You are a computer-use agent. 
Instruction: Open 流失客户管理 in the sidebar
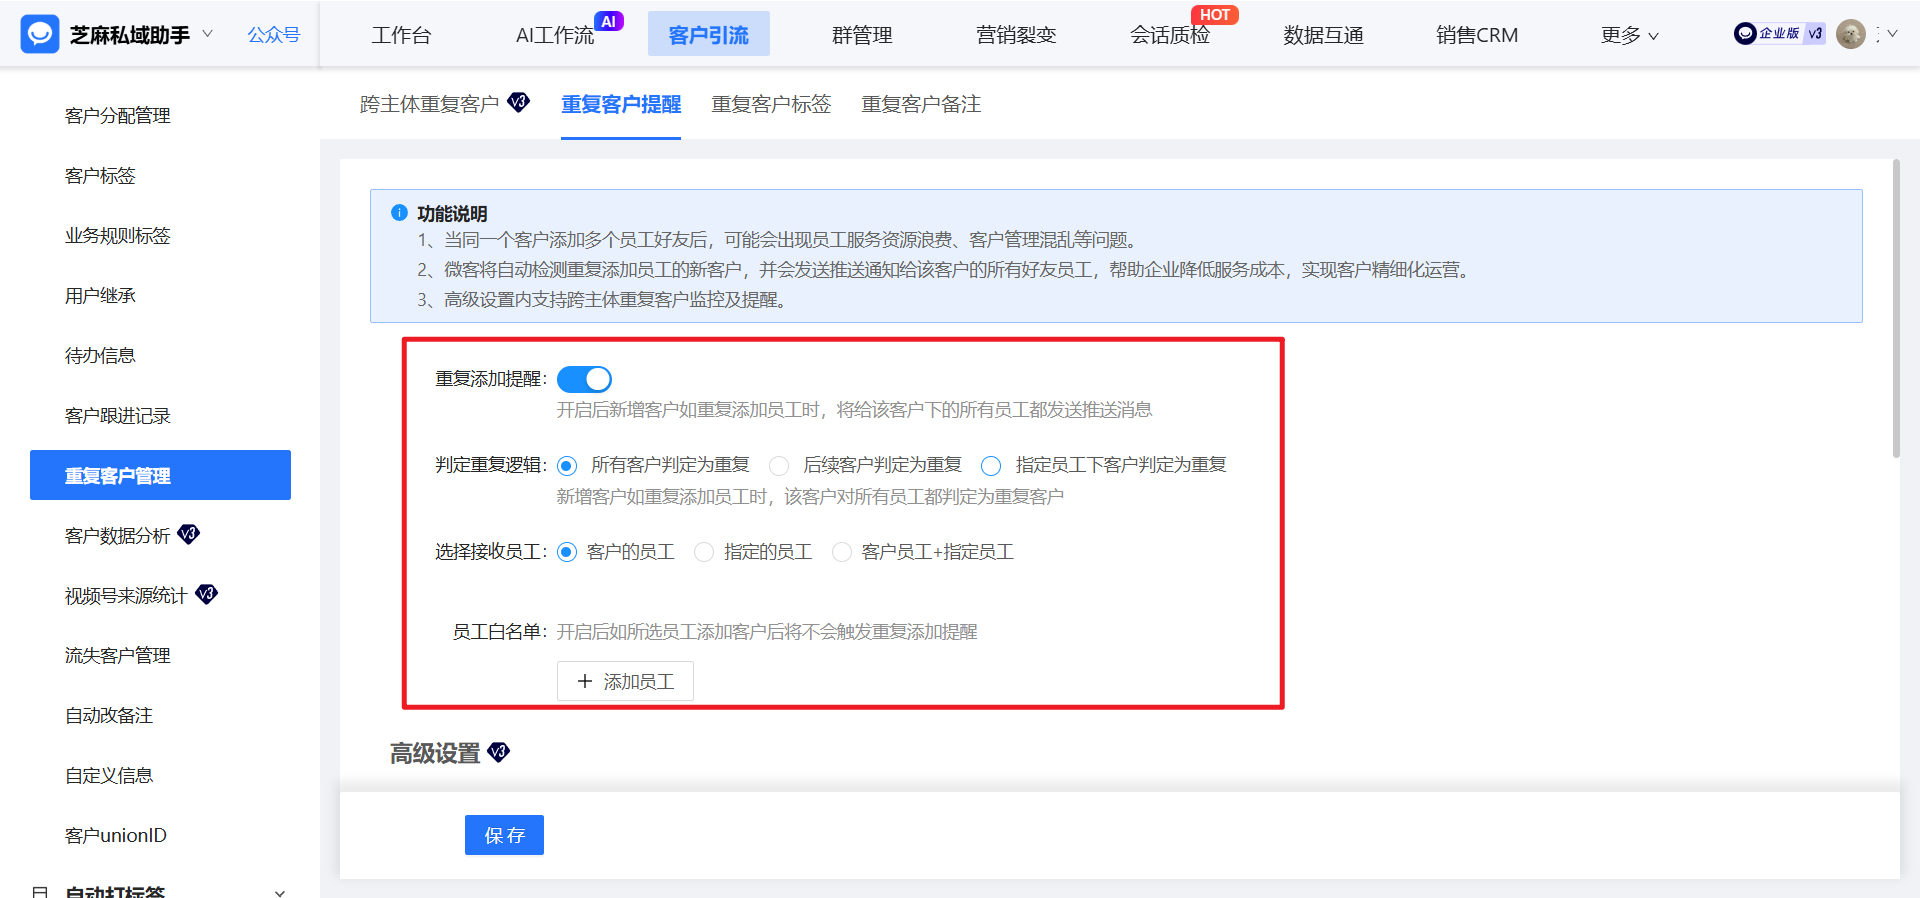pyautogui.click(x=118, y=656)
